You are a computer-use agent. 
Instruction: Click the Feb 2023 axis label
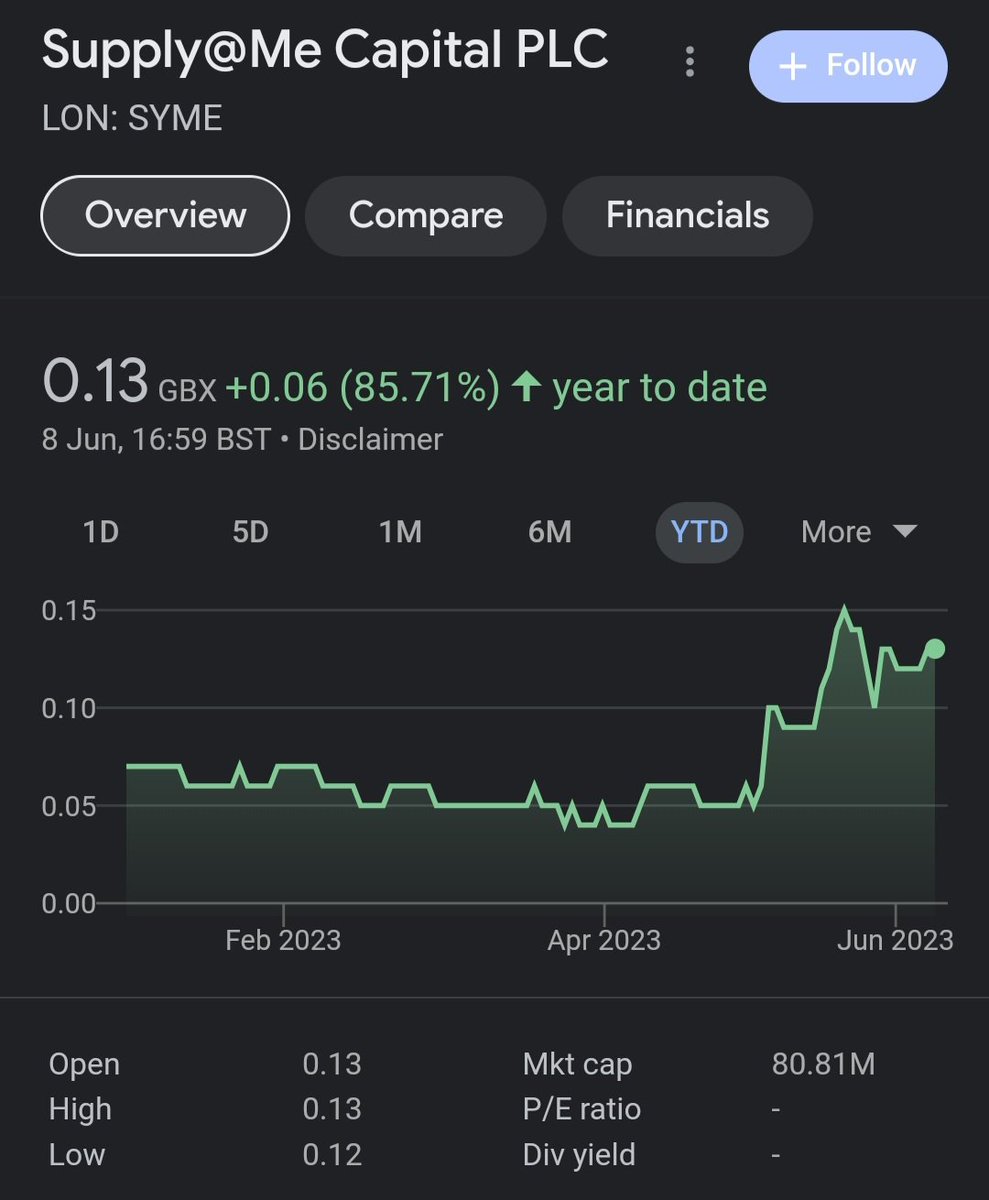tap(283, 940)
